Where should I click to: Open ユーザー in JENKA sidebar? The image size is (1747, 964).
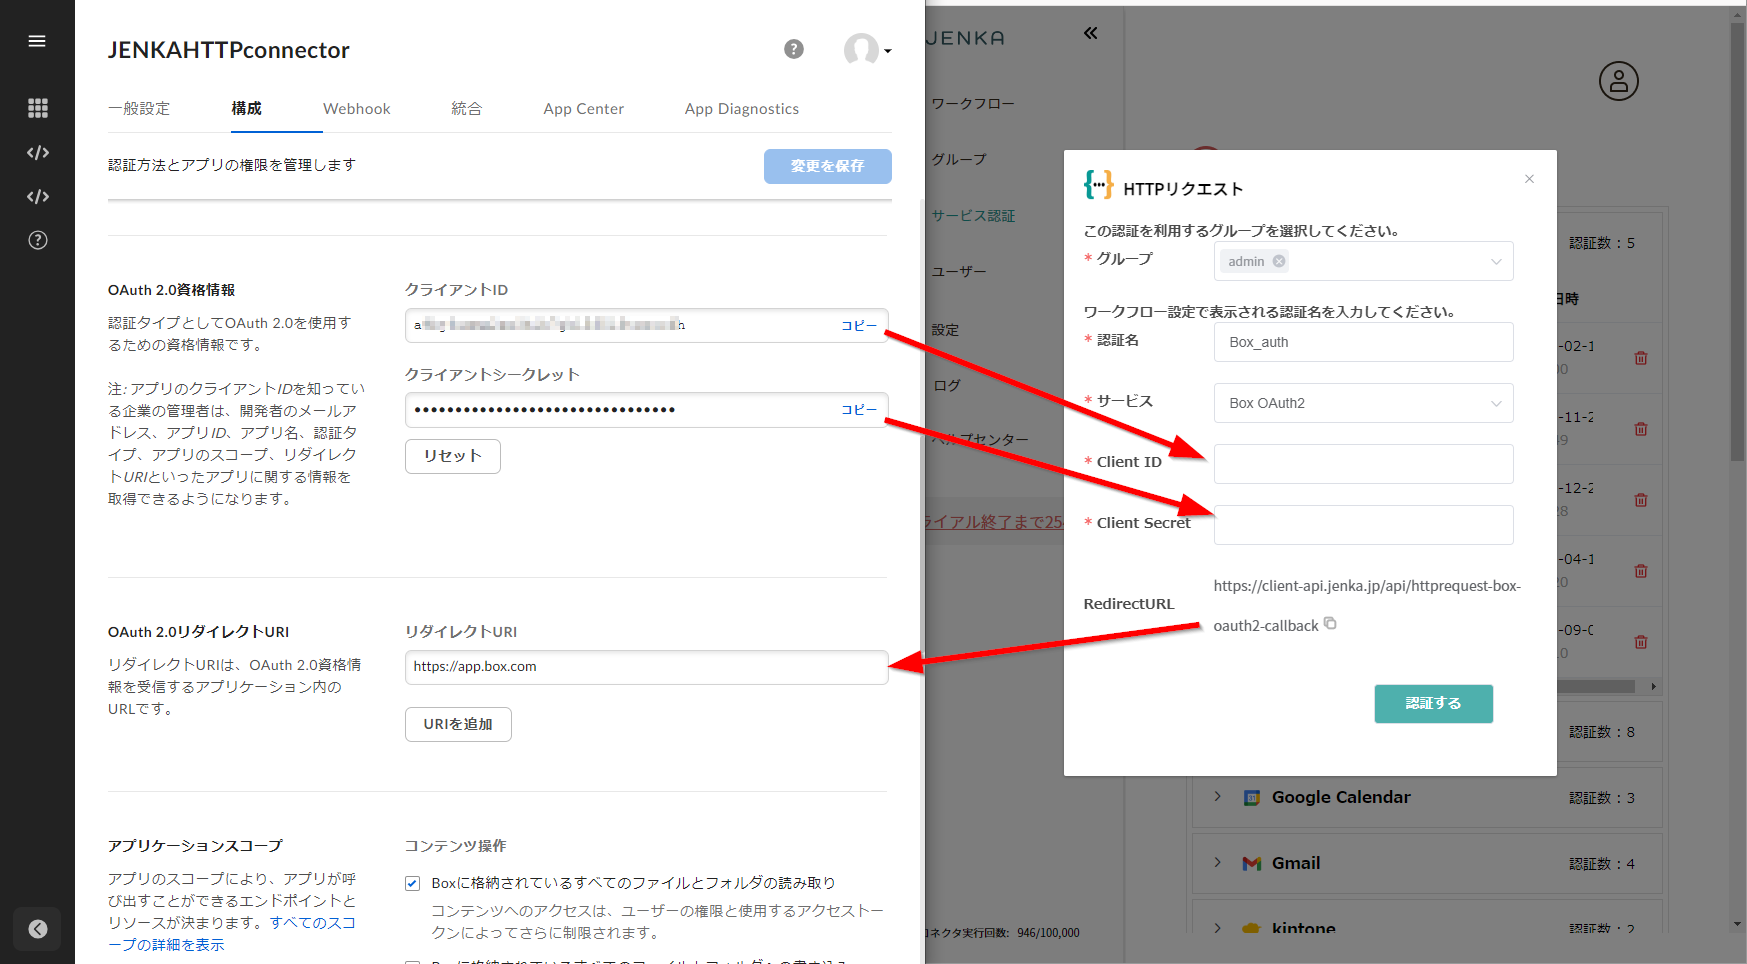(959, 272)
